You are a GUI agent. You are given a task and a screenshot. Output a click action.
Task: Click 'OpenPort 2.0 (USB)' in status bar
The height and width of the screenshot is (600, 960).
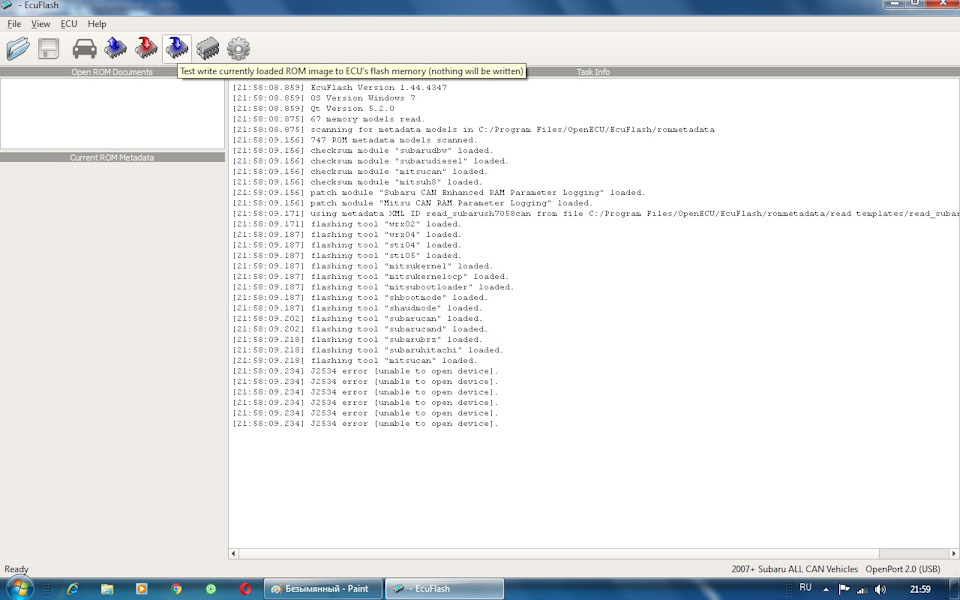pyautogui.click(x=902, y=569)
